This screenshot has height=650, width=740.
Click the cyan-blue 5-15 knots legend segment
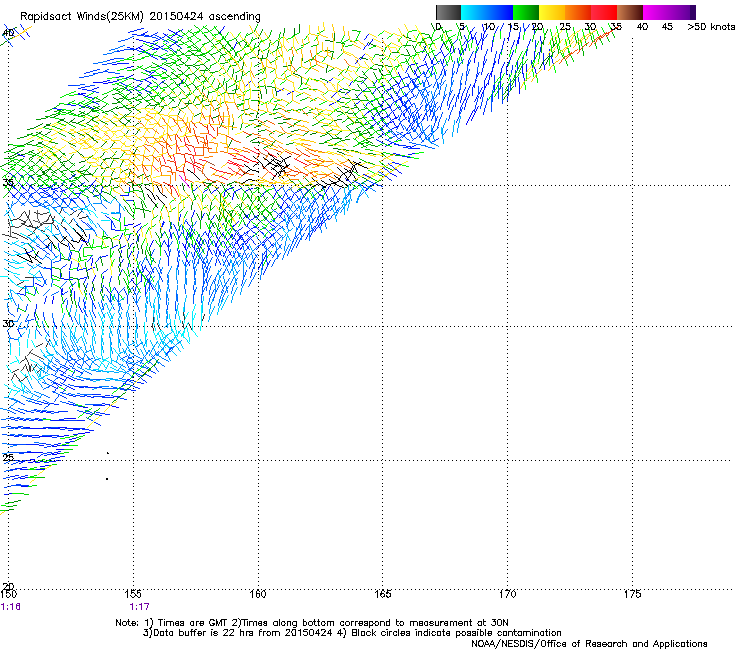point(487,12)
